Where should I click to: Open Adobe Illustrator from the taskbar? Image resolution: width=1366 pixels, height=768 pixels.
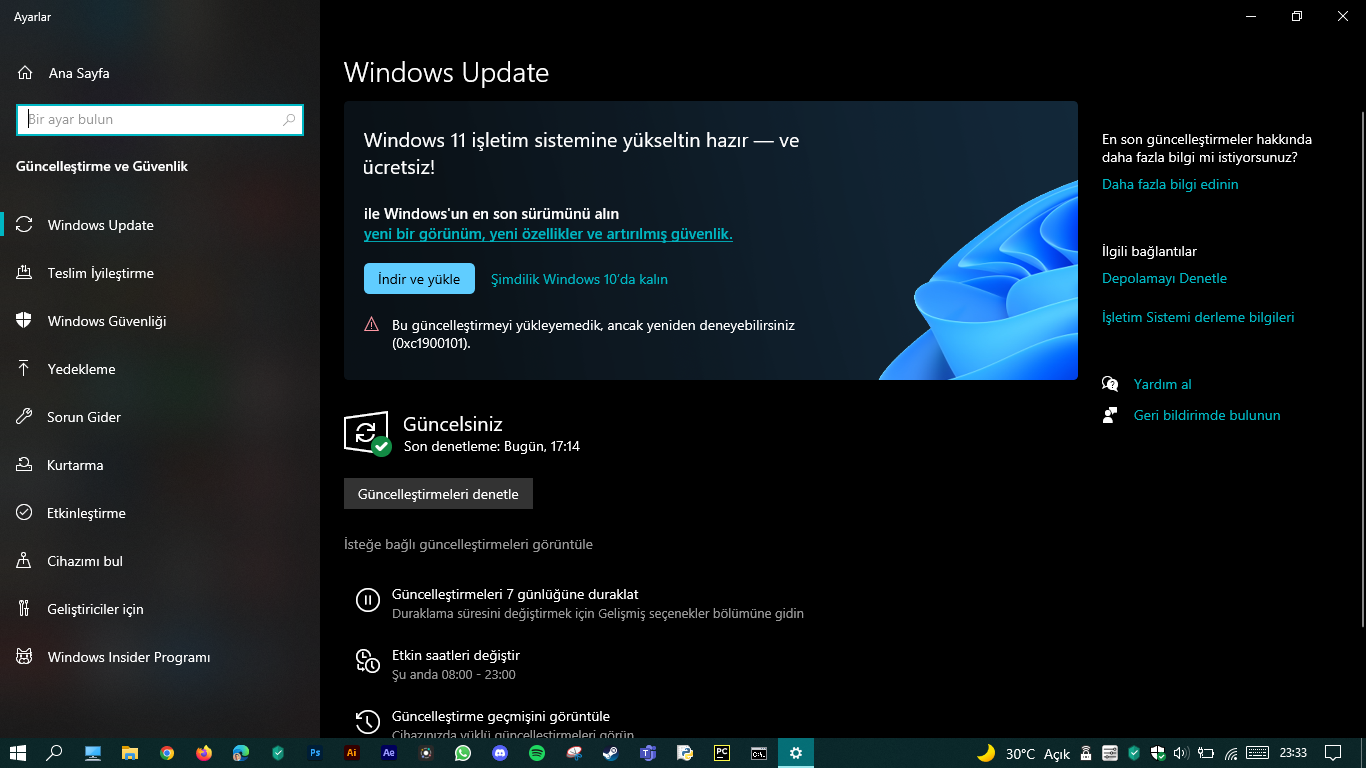pos(351,753)
